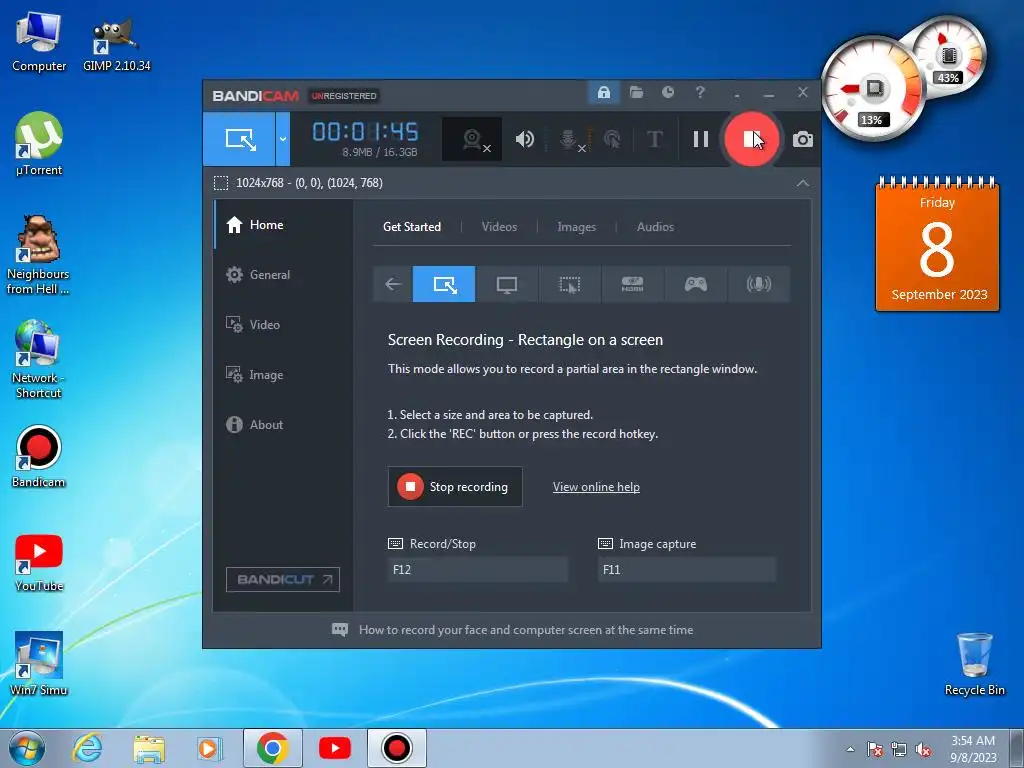Open the output folder icon in the title bar
This screenshot has width=1024, height=768.
pos(636,92)
